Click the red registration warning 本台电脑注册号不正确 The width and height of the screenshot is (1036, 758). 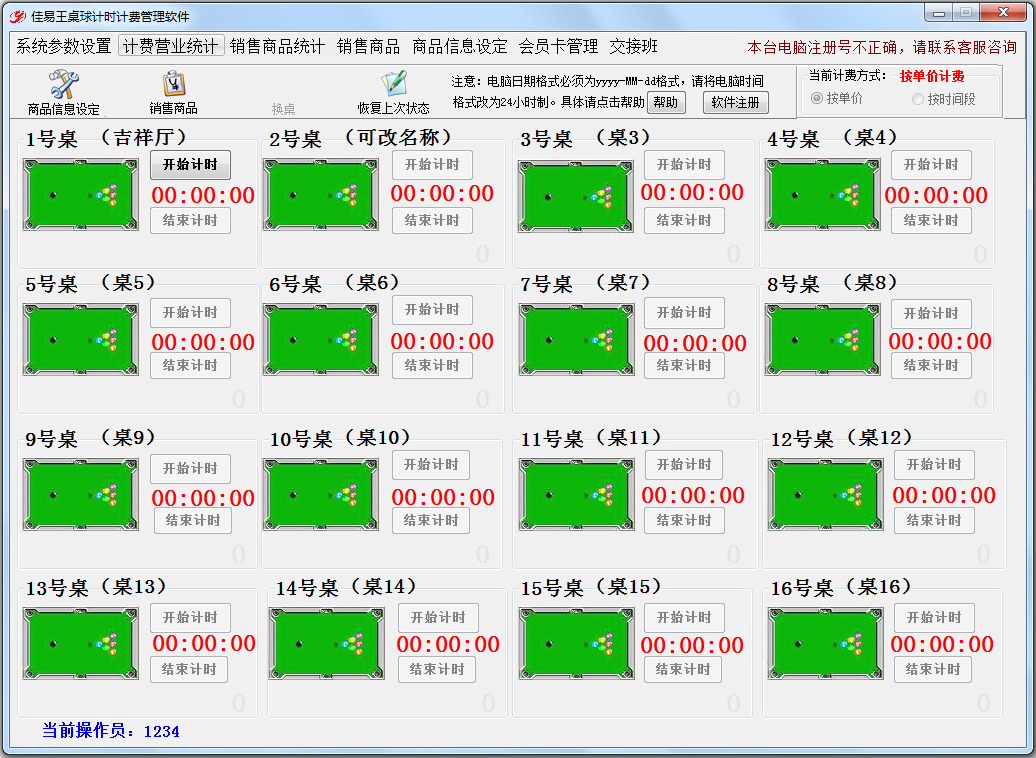pos(882,47)
